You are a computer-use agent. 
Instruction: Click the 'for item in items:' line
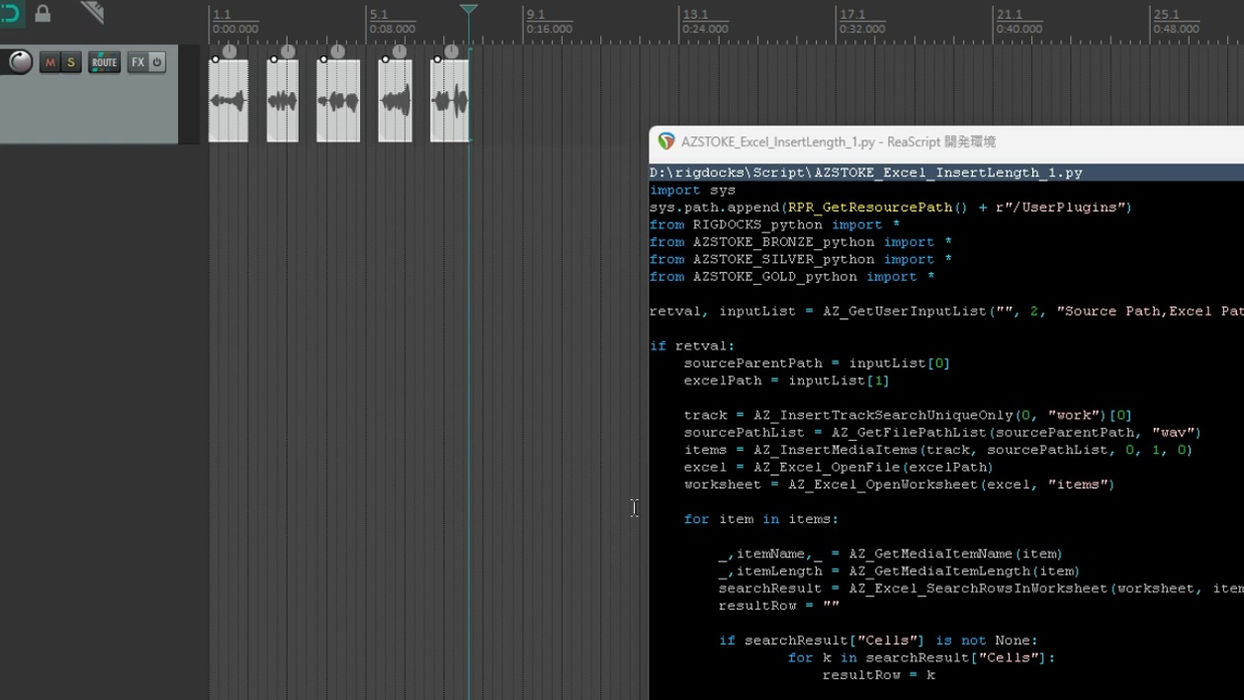[x=761, y=519]
